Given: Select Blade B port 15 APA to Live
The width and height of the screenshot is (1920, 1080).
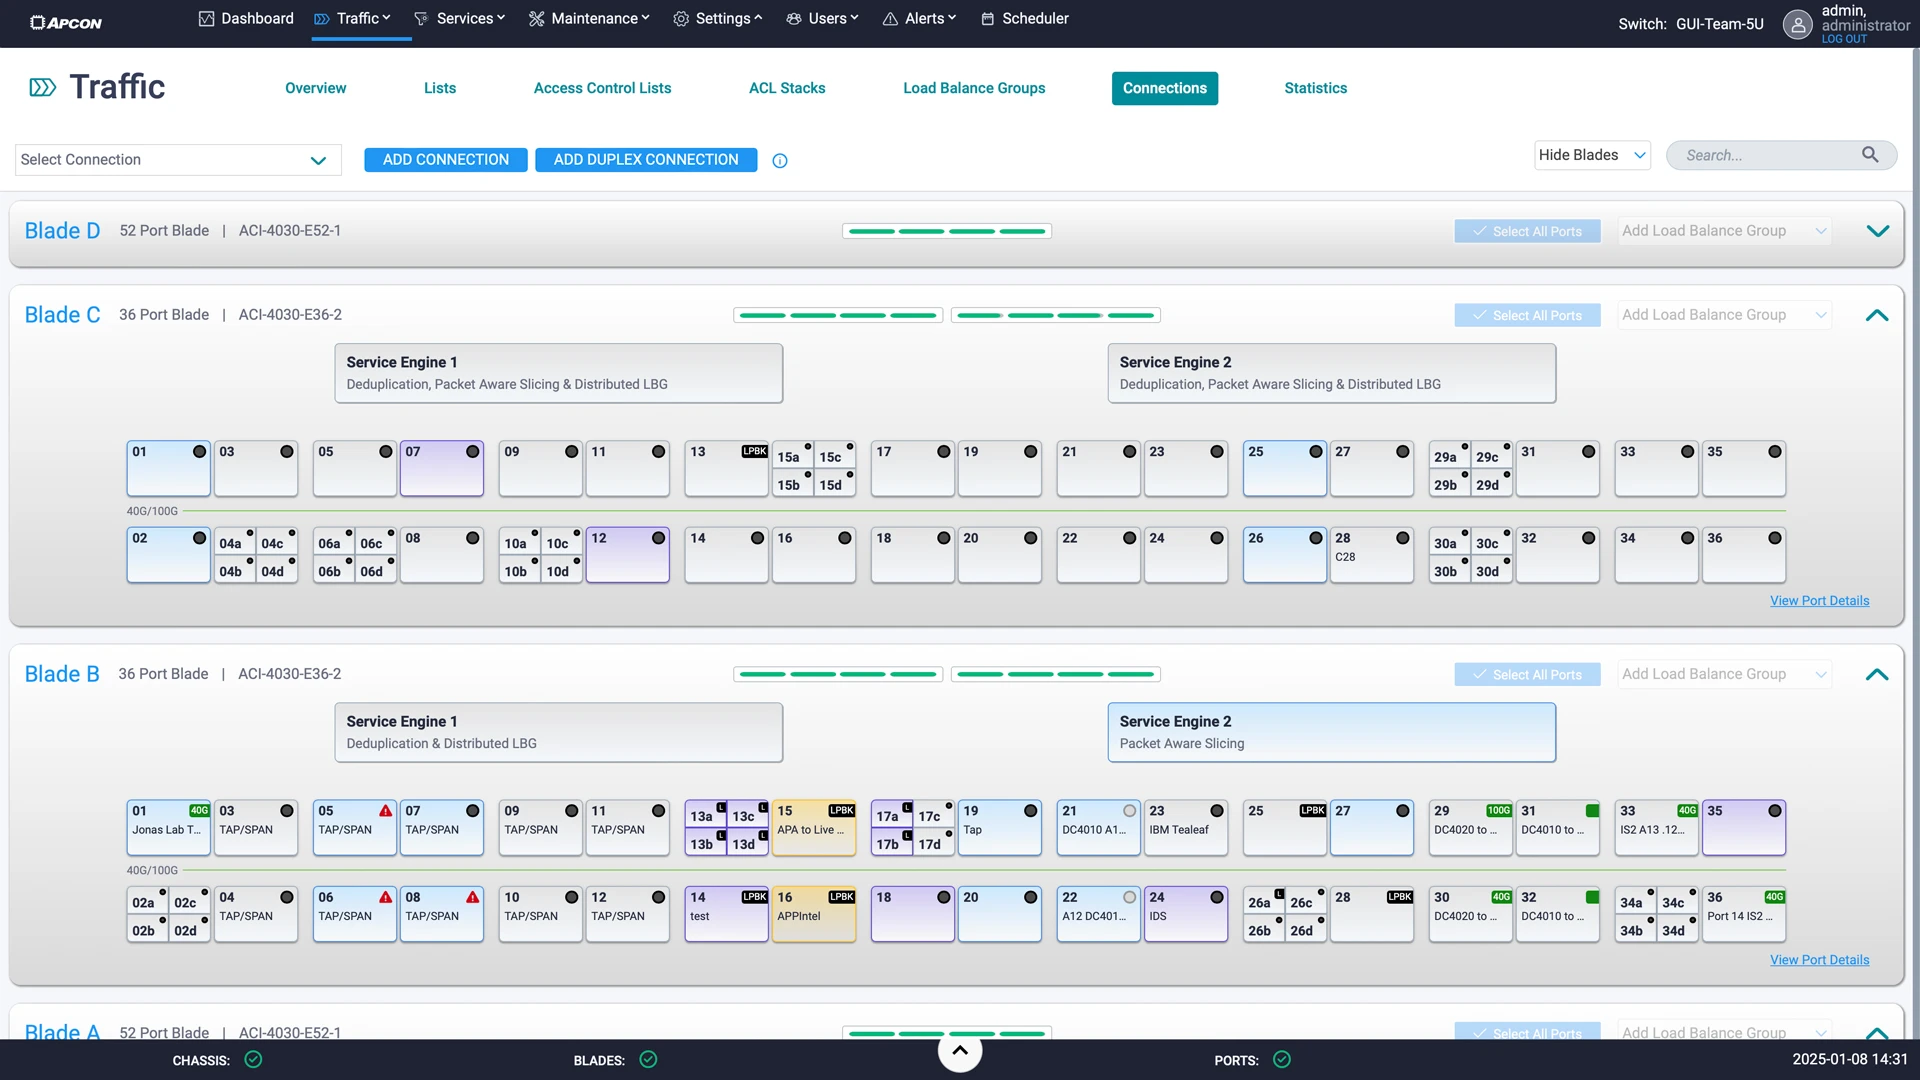Looking at the screenshot, I should [x=813, y=827].
